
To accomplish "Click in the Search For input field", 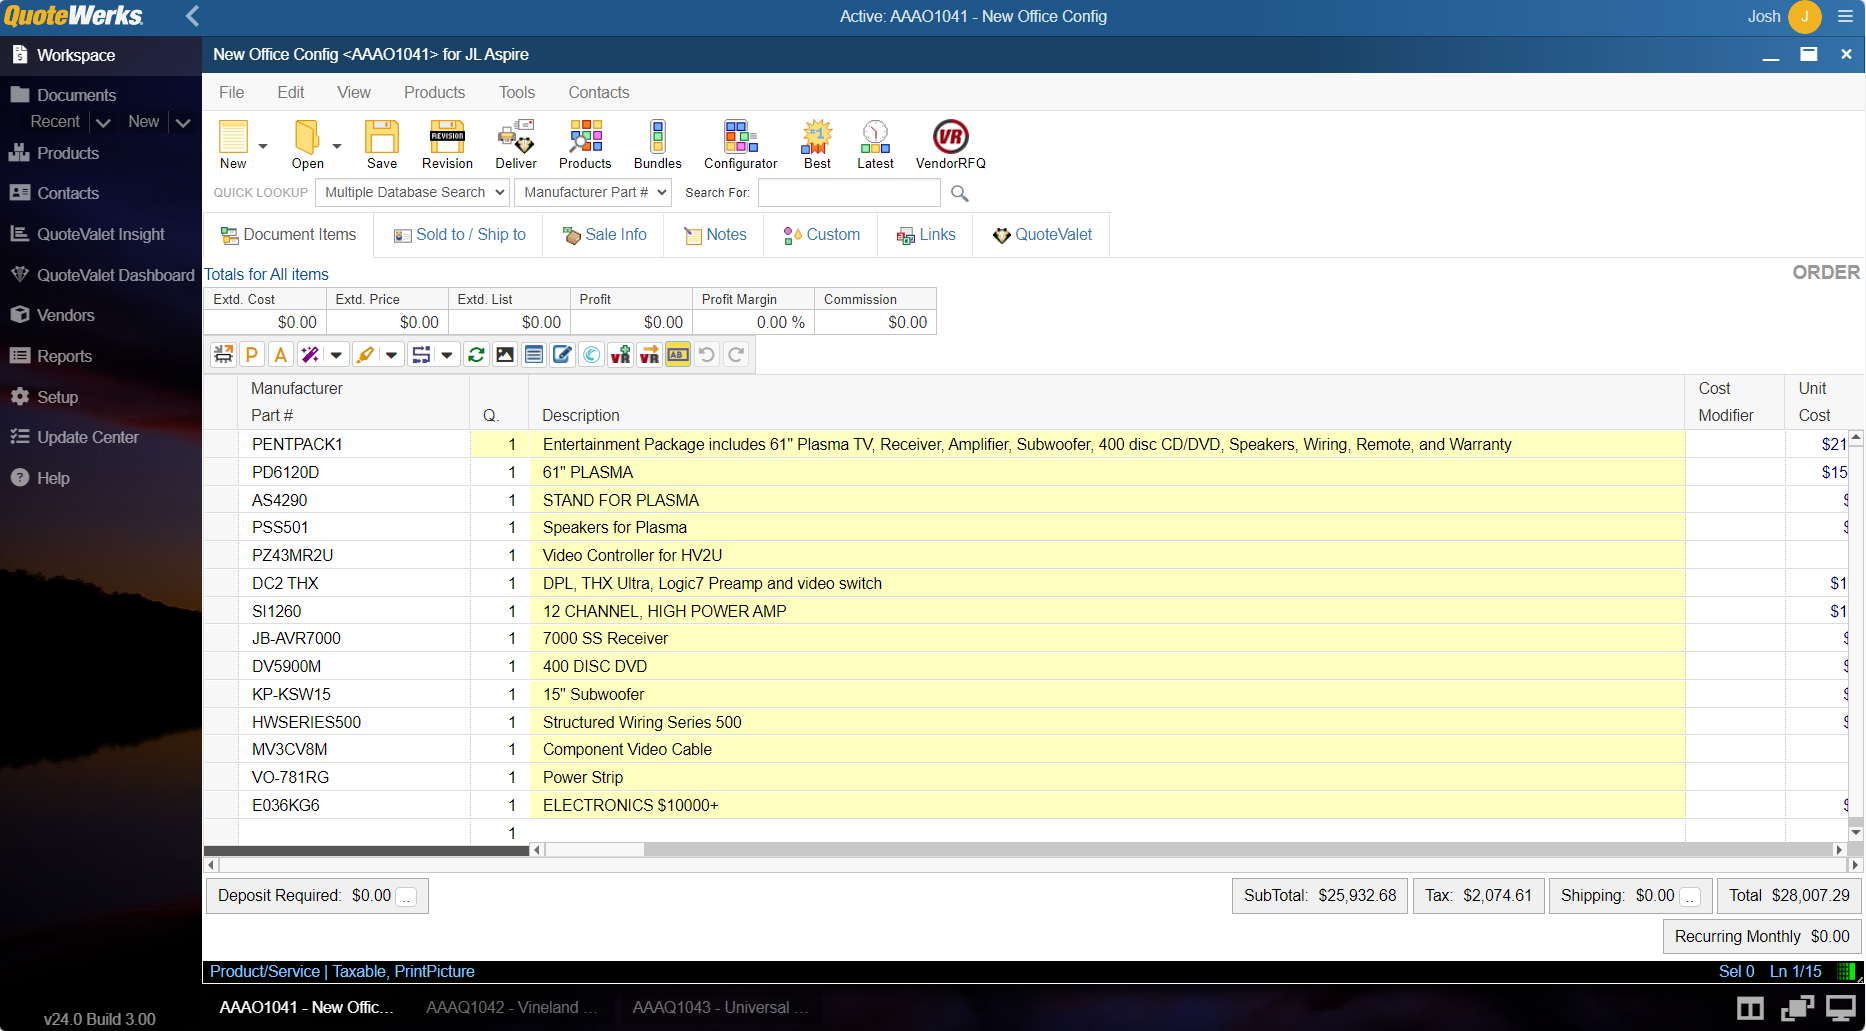I will (849, 192).
